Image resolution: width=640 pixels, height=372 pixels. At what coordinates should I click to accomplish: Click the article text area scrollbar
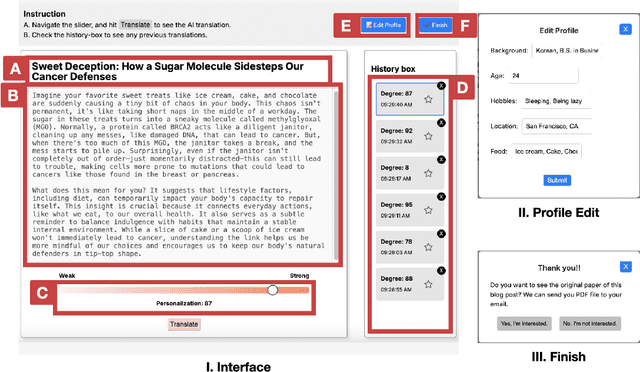336,176
